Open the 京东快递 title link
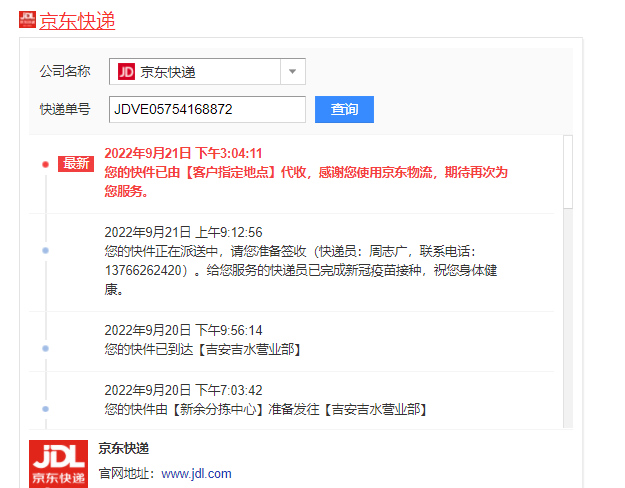625x488 pixels. click(x=77, y=21)
